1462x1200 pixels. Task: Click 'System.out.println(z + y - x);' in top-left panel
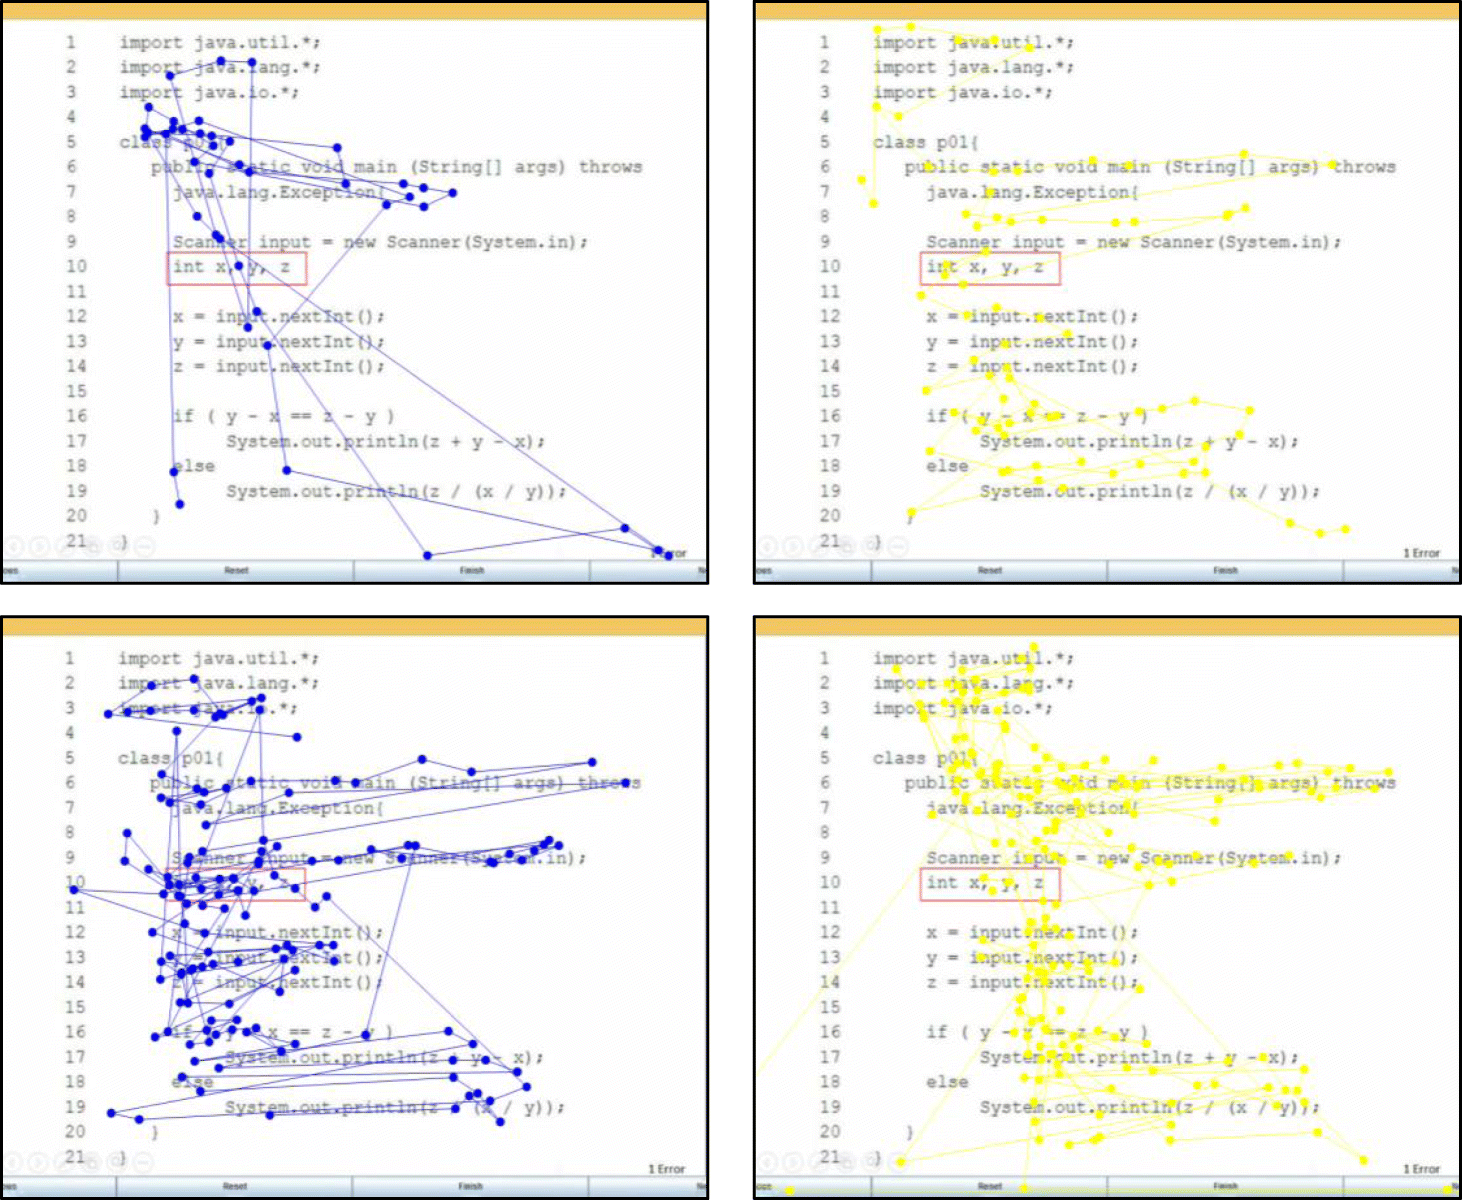coord(386,441)
